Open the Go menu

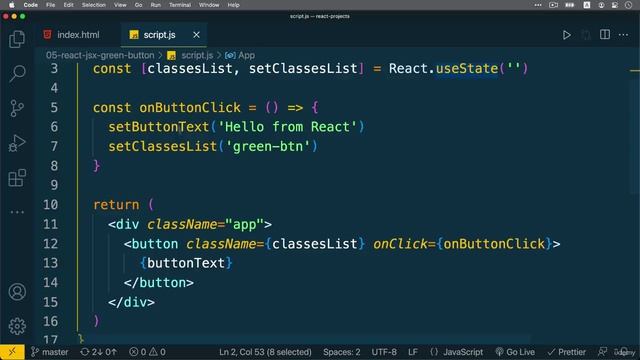pos(138,5)
